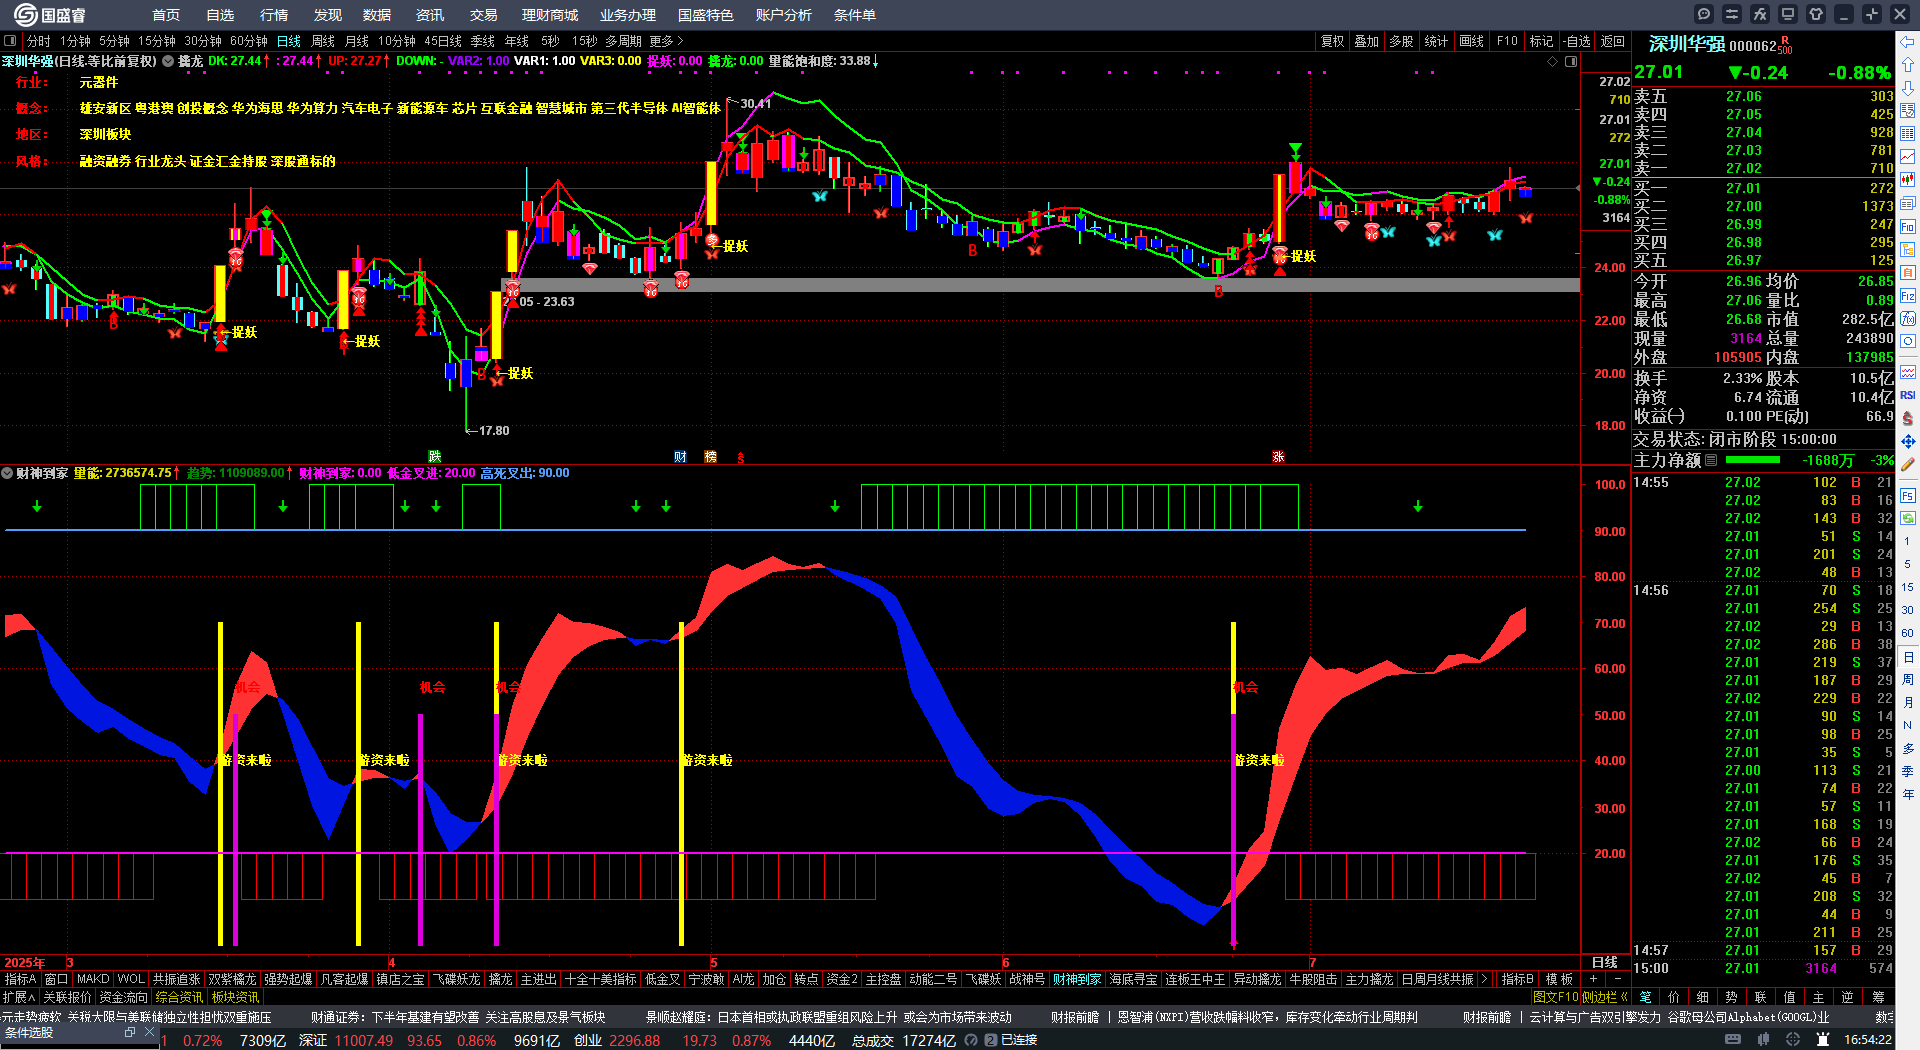Open the 窗口 window count menu
This screenshot has width=1920, height=1050.
56,979
